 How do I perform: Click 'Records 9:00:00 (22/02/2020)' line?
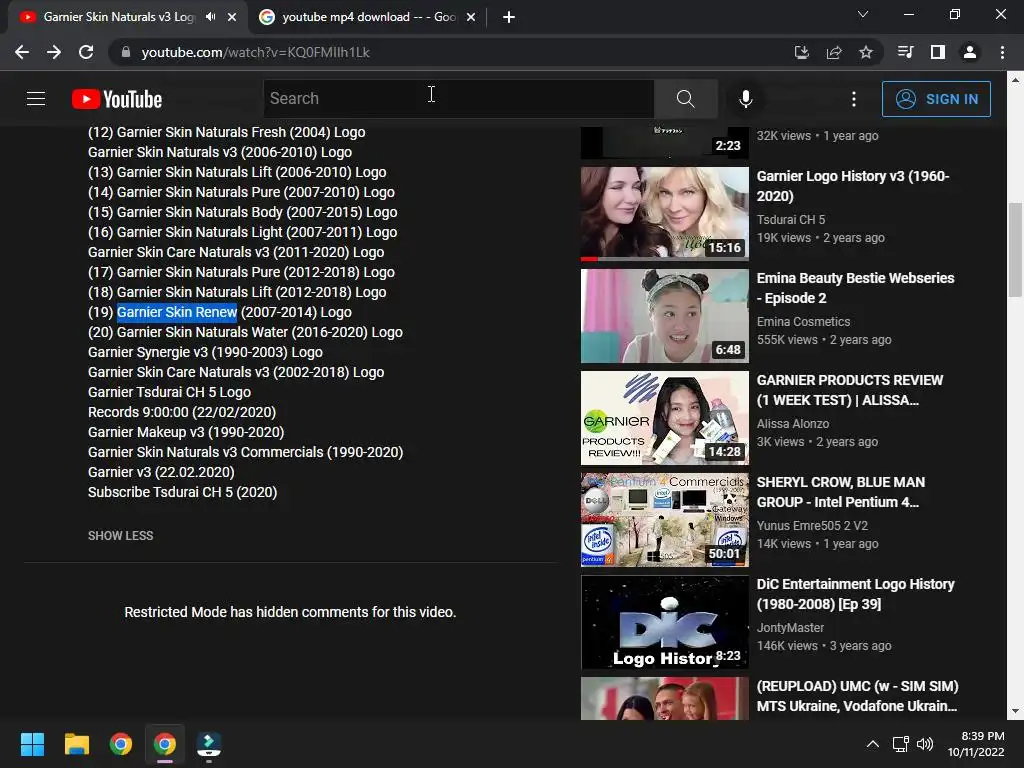click(x=182, y=412)
